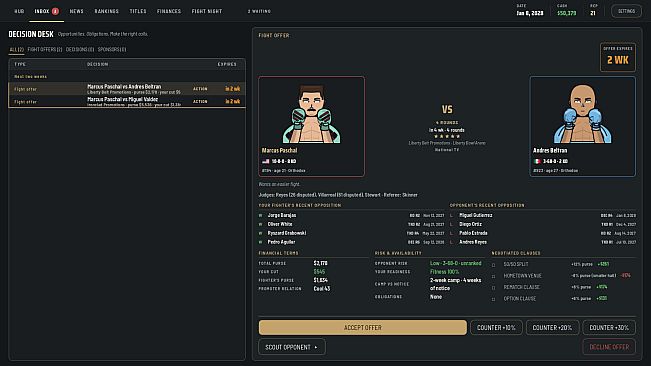The height and width of the screenshot is (366, 651).
Task: Click the '2 waiting' indicator
Action: pos(259,11)
